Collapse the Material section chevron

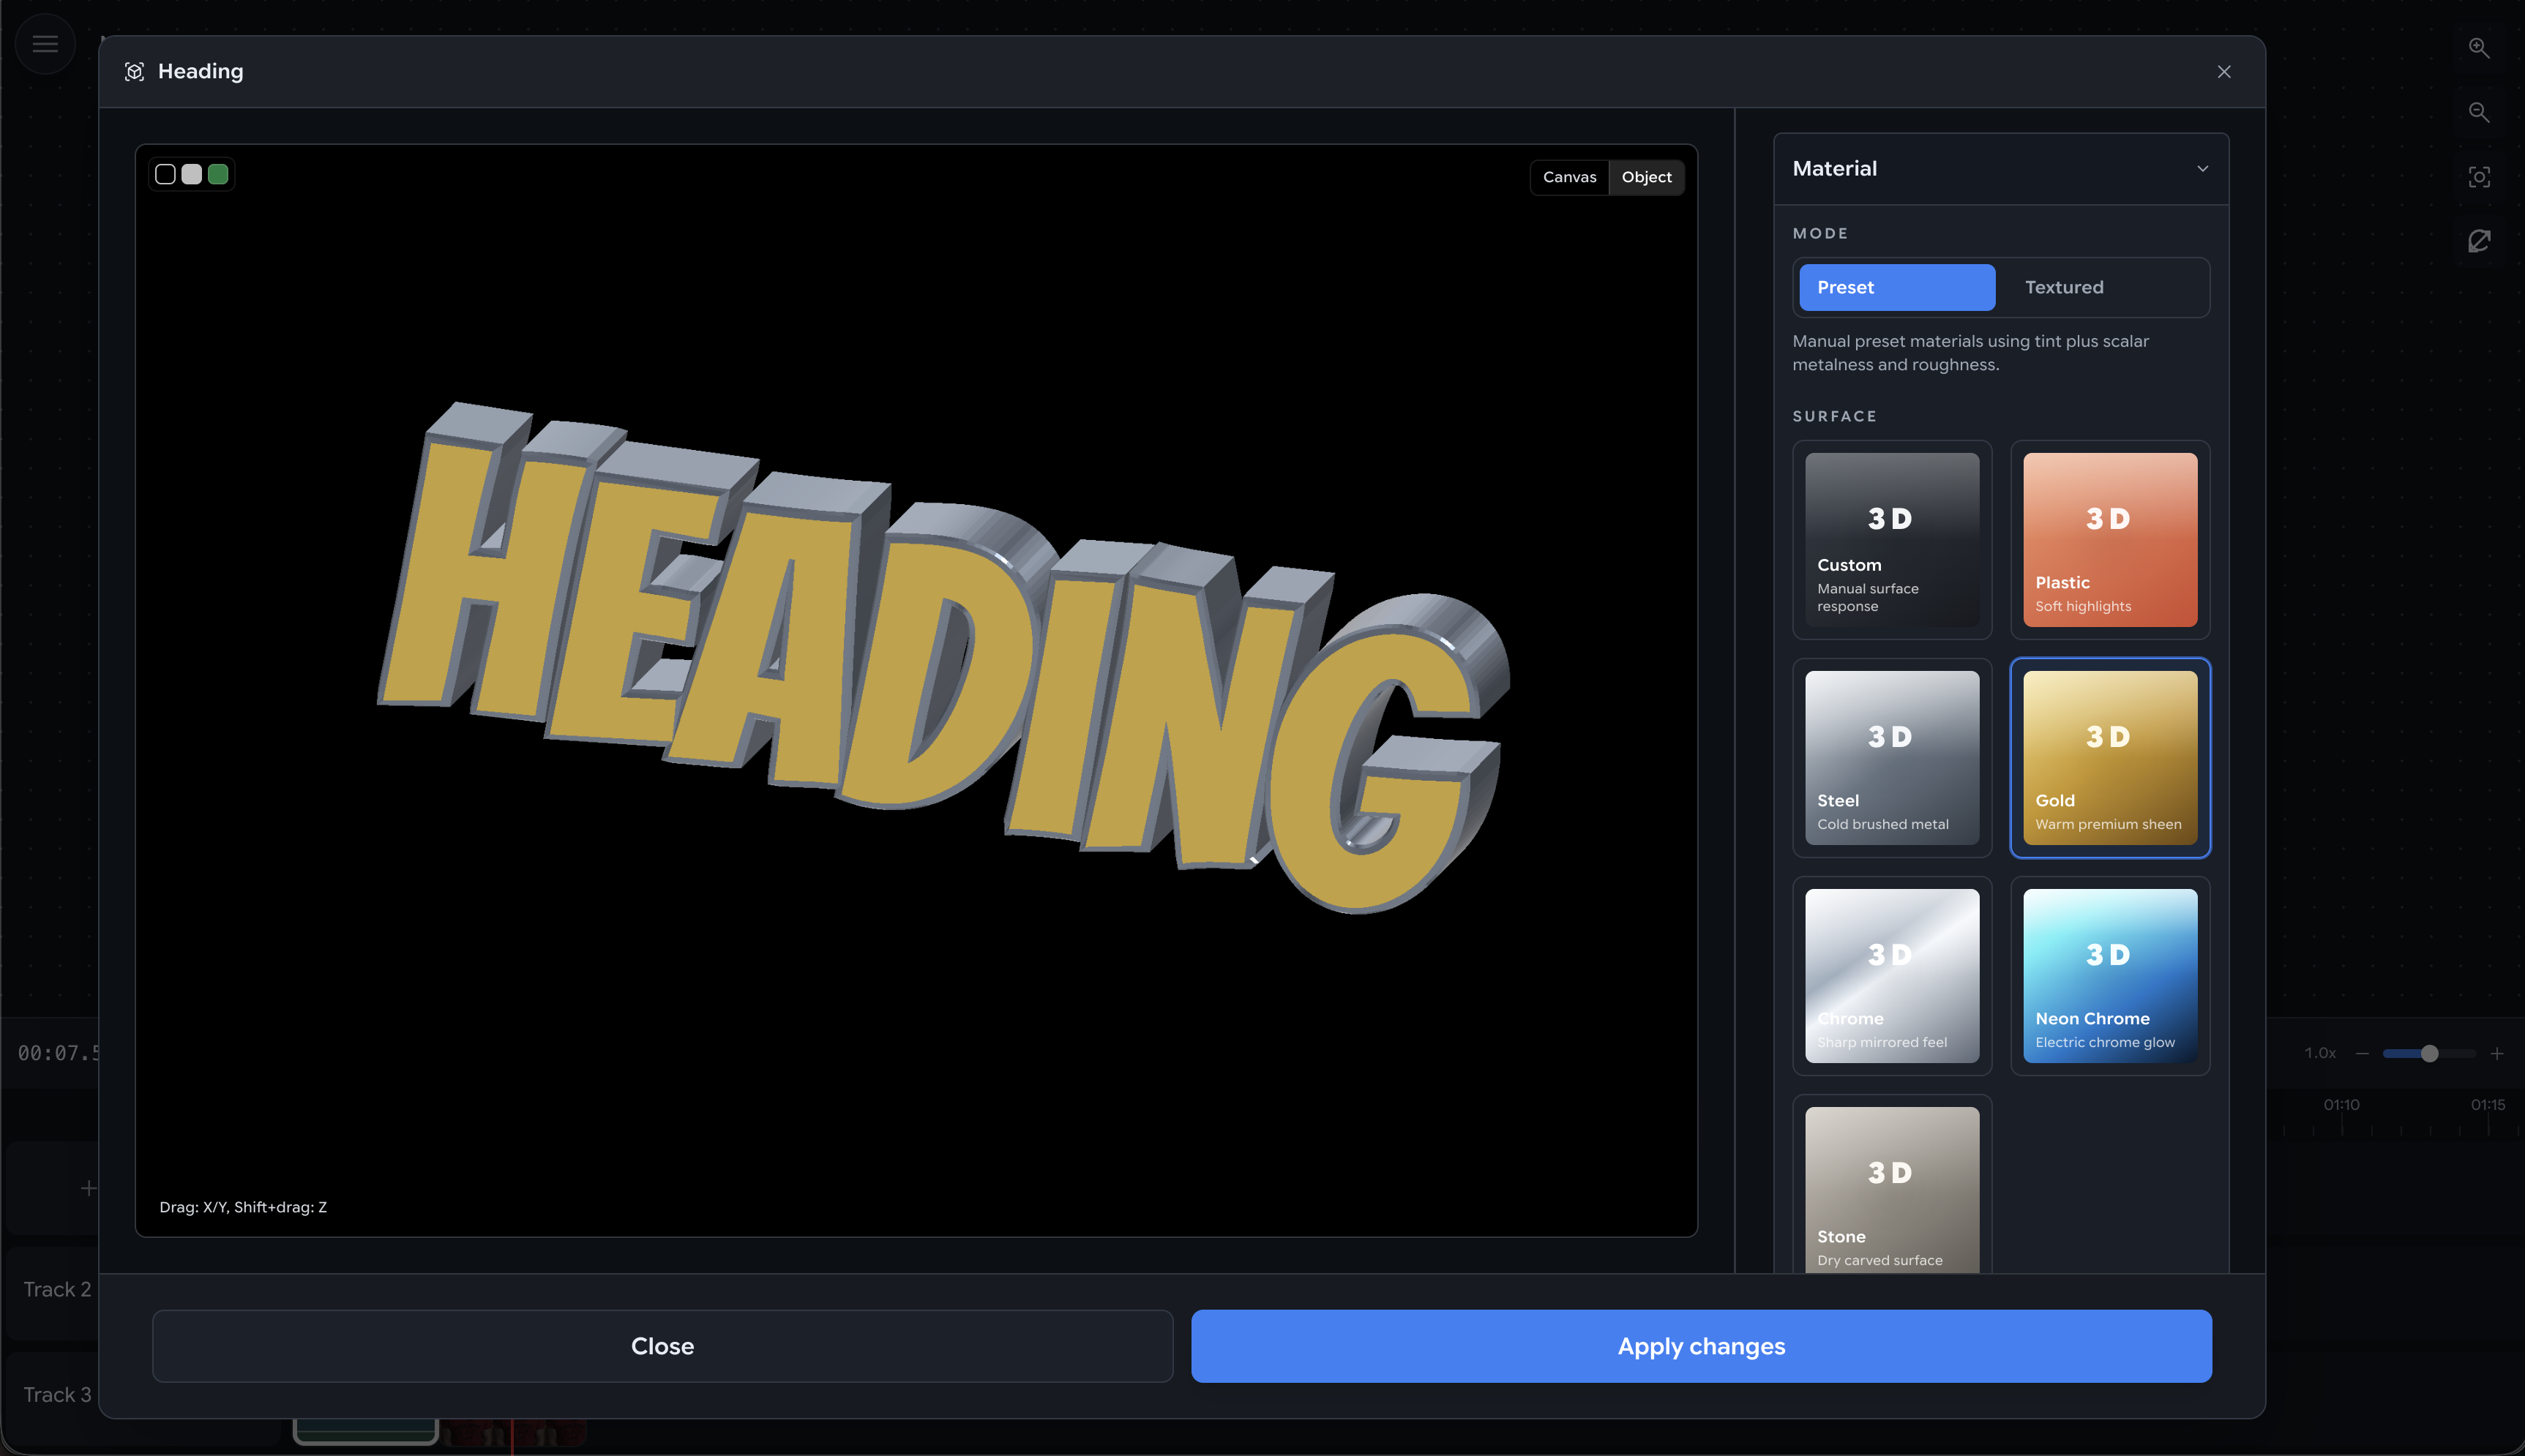point(2202,169)
